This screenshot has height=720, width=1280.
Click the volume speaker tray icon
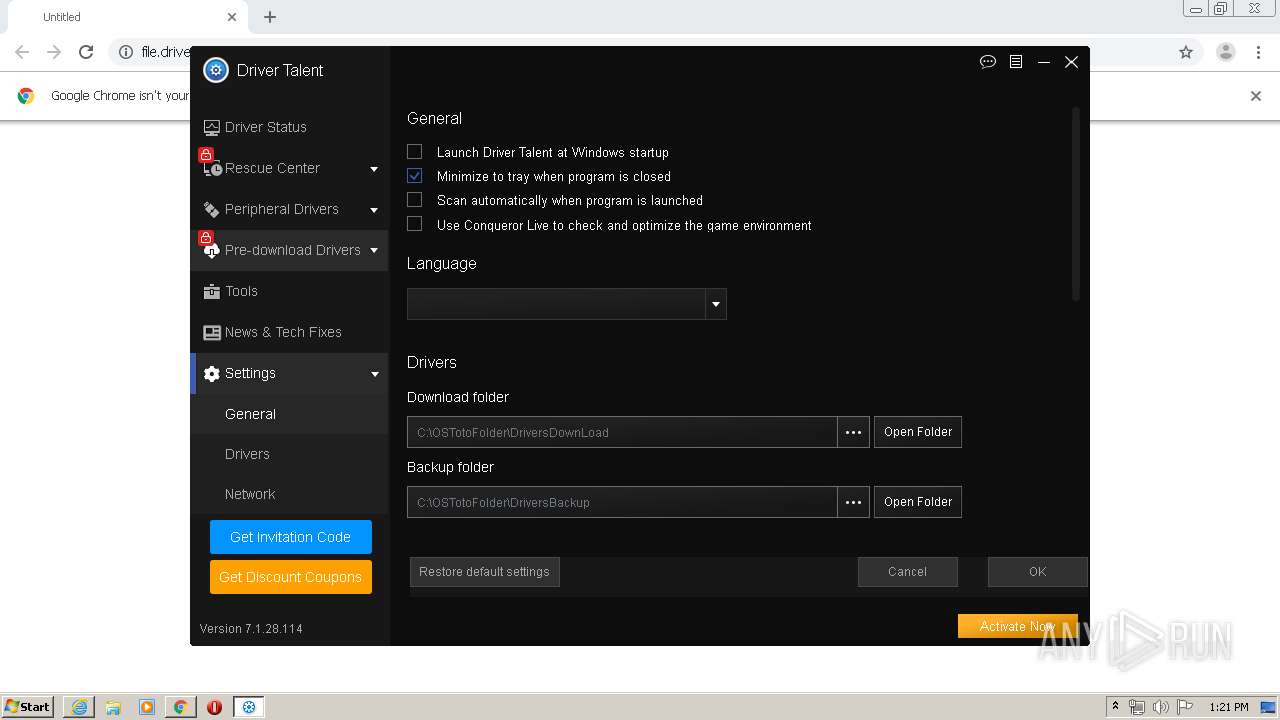click(x=1160, y=707)
